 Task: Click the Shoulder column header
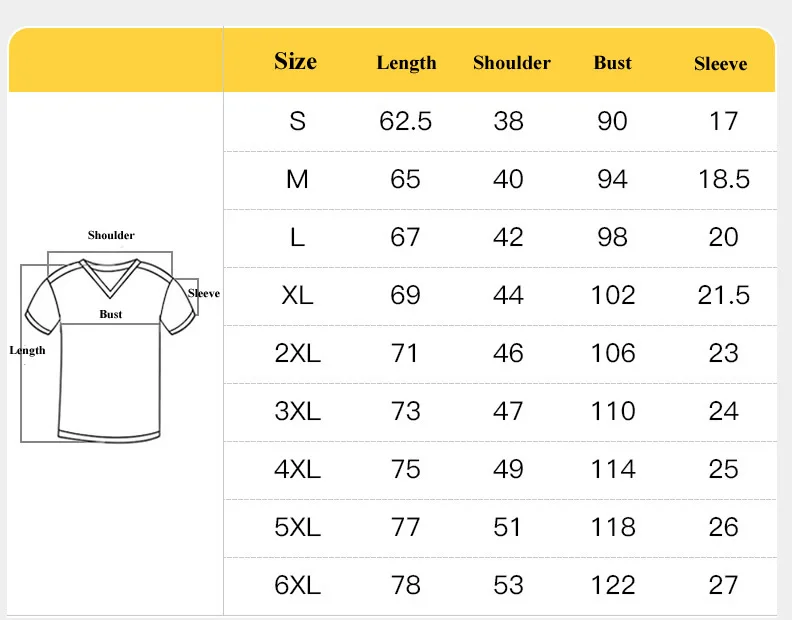(512, 63)
